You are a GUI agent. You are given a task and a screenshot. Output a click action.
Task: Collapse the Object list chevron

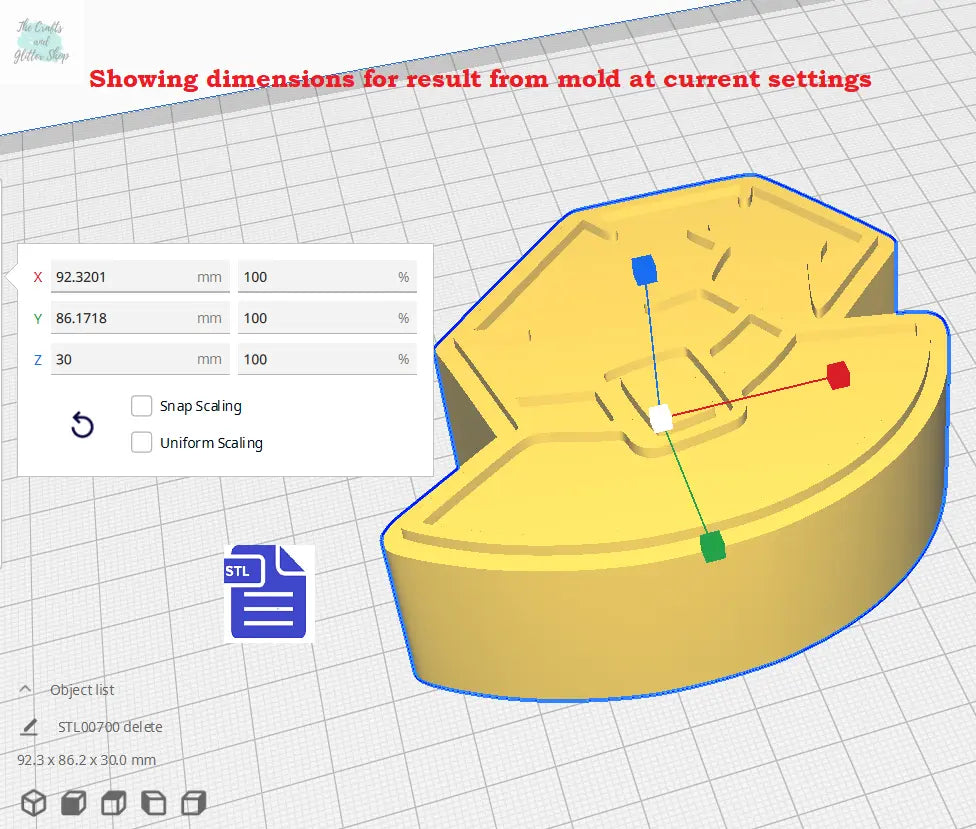[x=26, y=690]
